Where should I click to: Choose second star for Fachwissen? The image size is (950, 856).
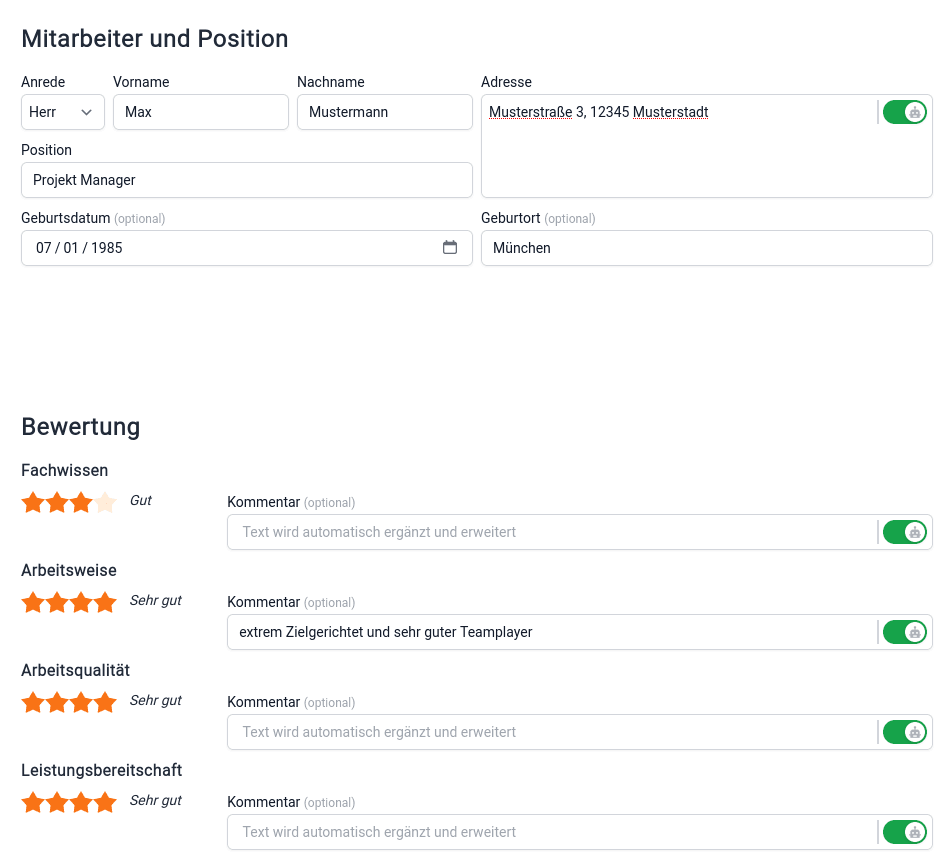click(57, 502)
